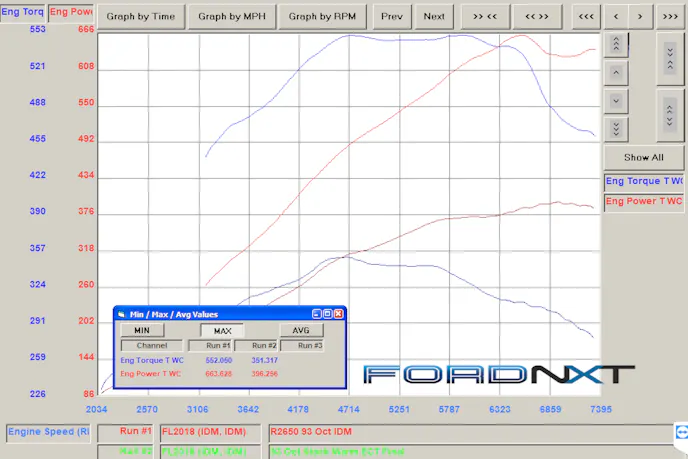Jump to far left with '<<<' button

pos(588,16)
